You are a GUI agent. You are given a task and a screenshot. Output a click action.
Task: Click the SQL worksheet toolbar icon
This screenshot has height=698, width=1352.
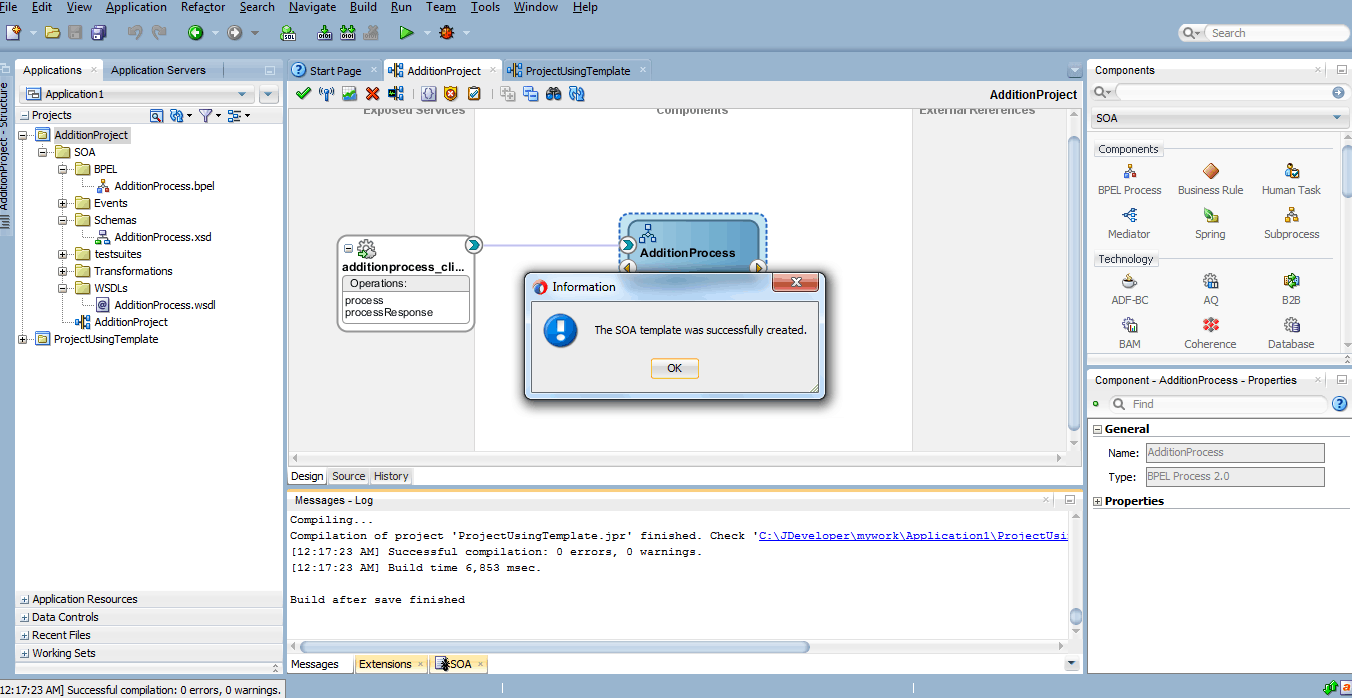[289, 33]
